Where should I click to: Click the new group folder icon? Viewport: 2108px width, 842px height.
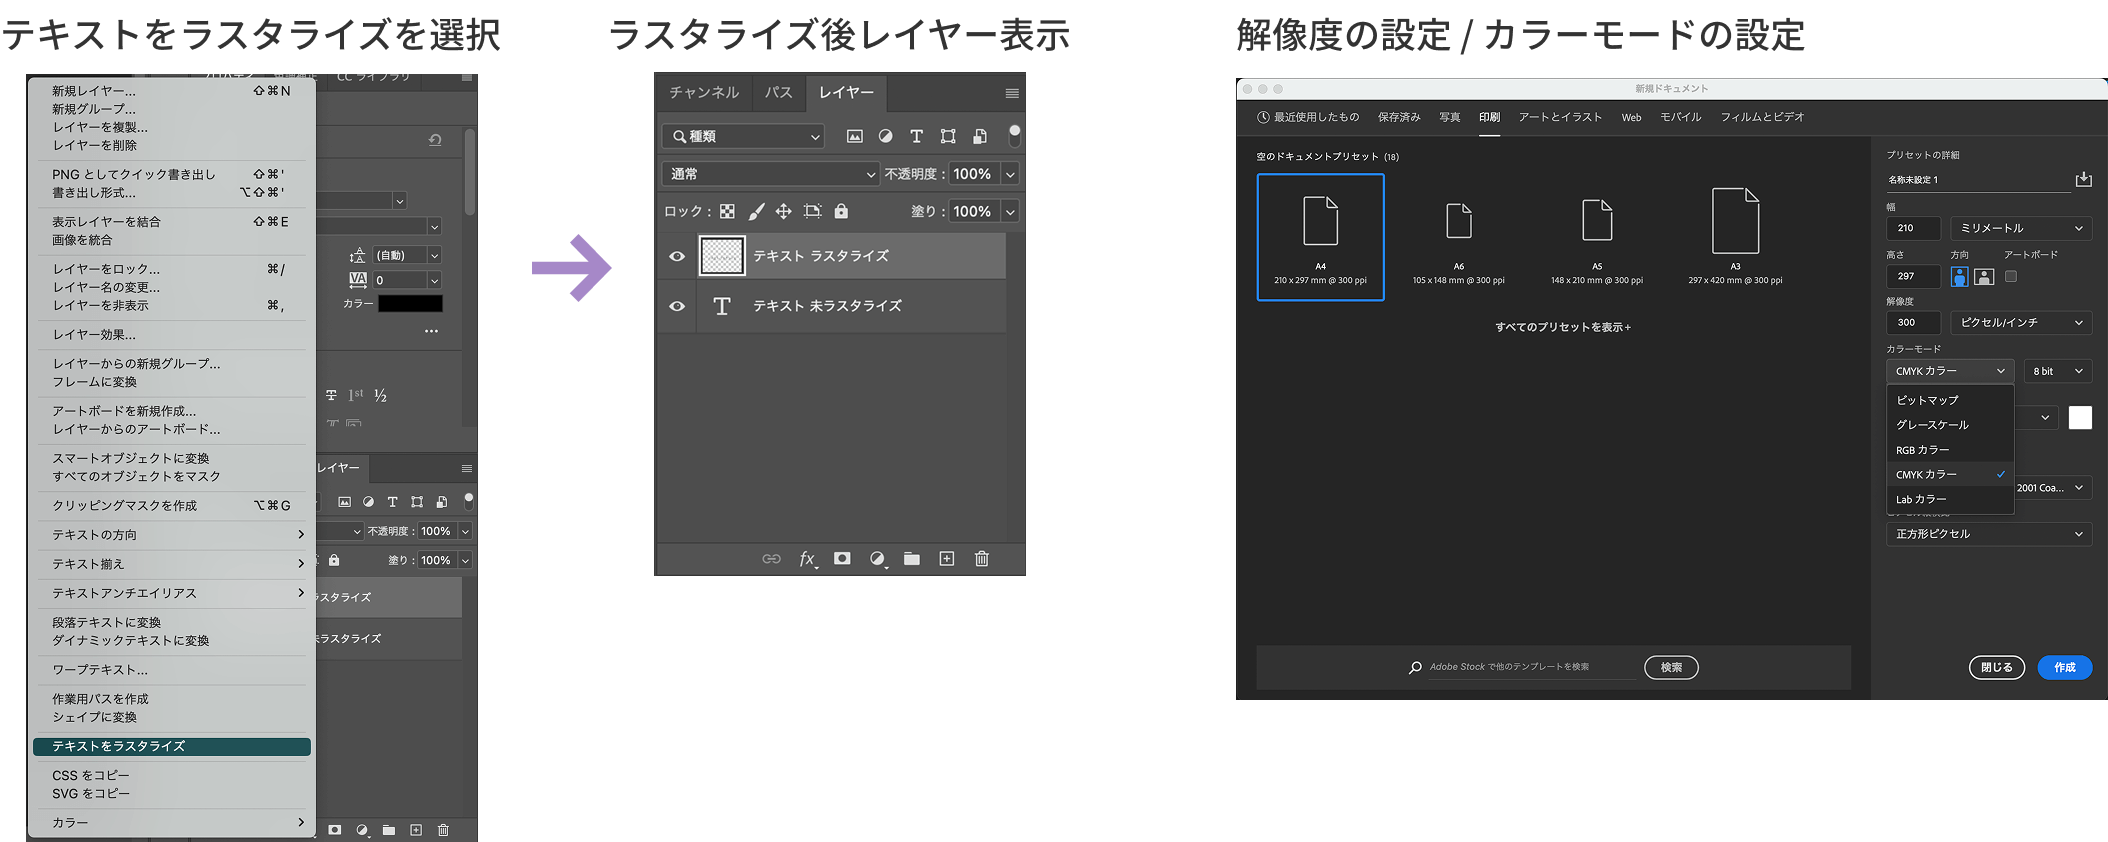[x=911, y=559]
